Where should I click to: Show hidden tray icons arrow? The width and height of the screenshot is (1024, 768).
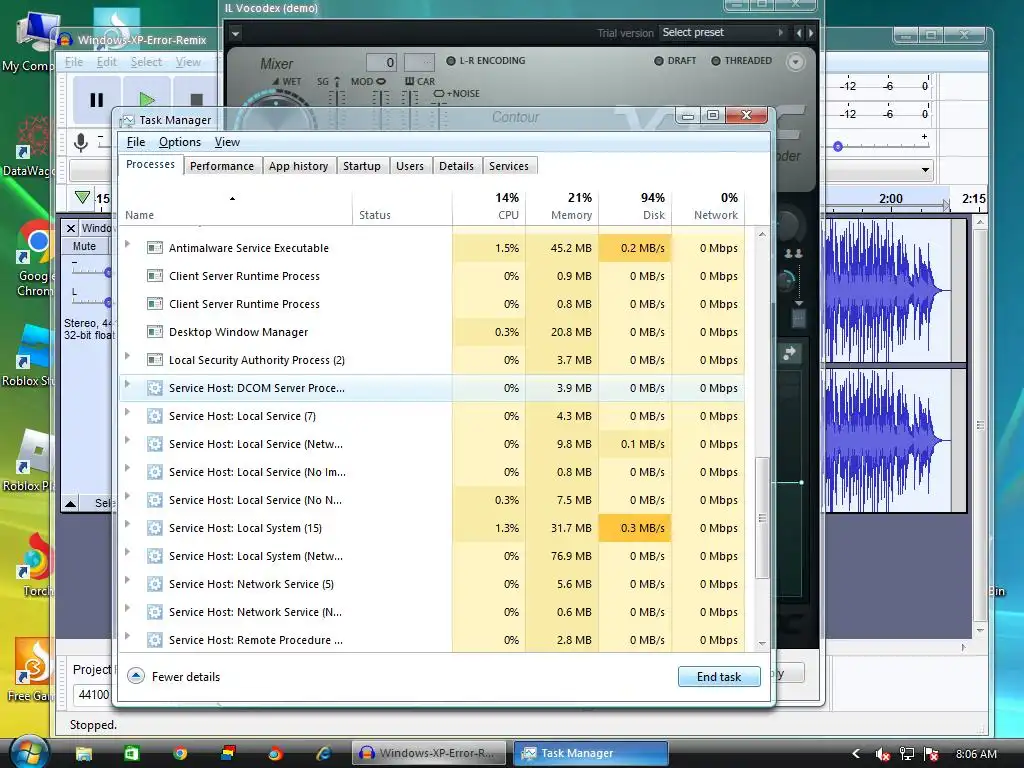[x=856, y=754]
